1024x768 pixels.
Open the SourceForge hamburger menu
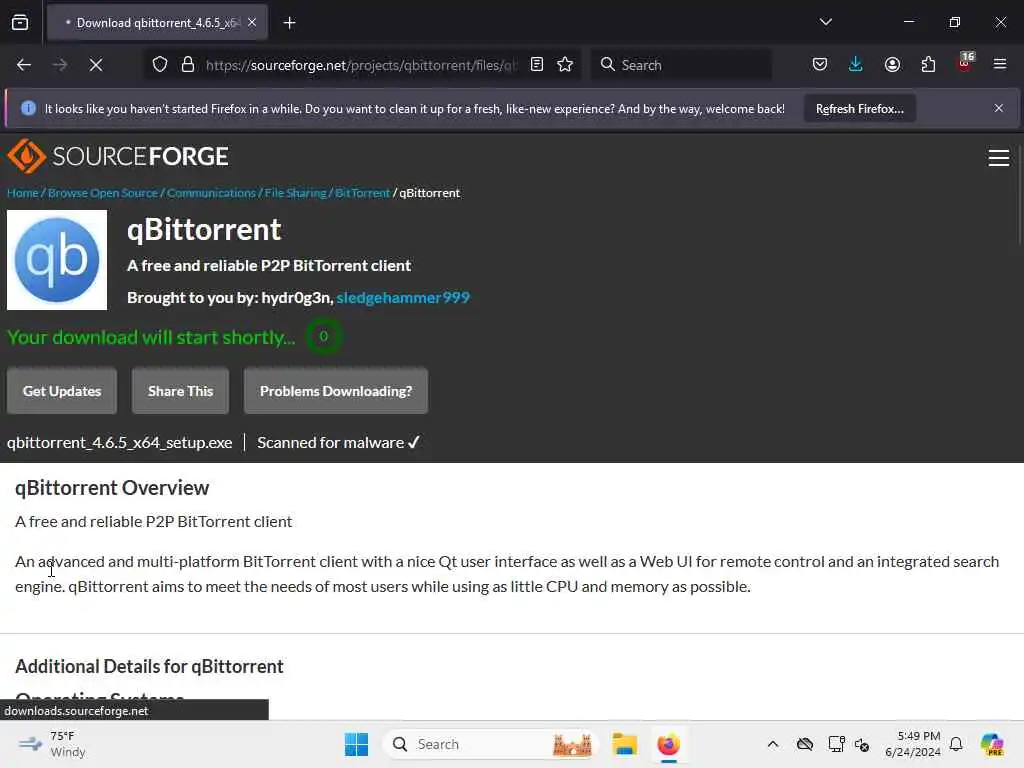(999, 157)
